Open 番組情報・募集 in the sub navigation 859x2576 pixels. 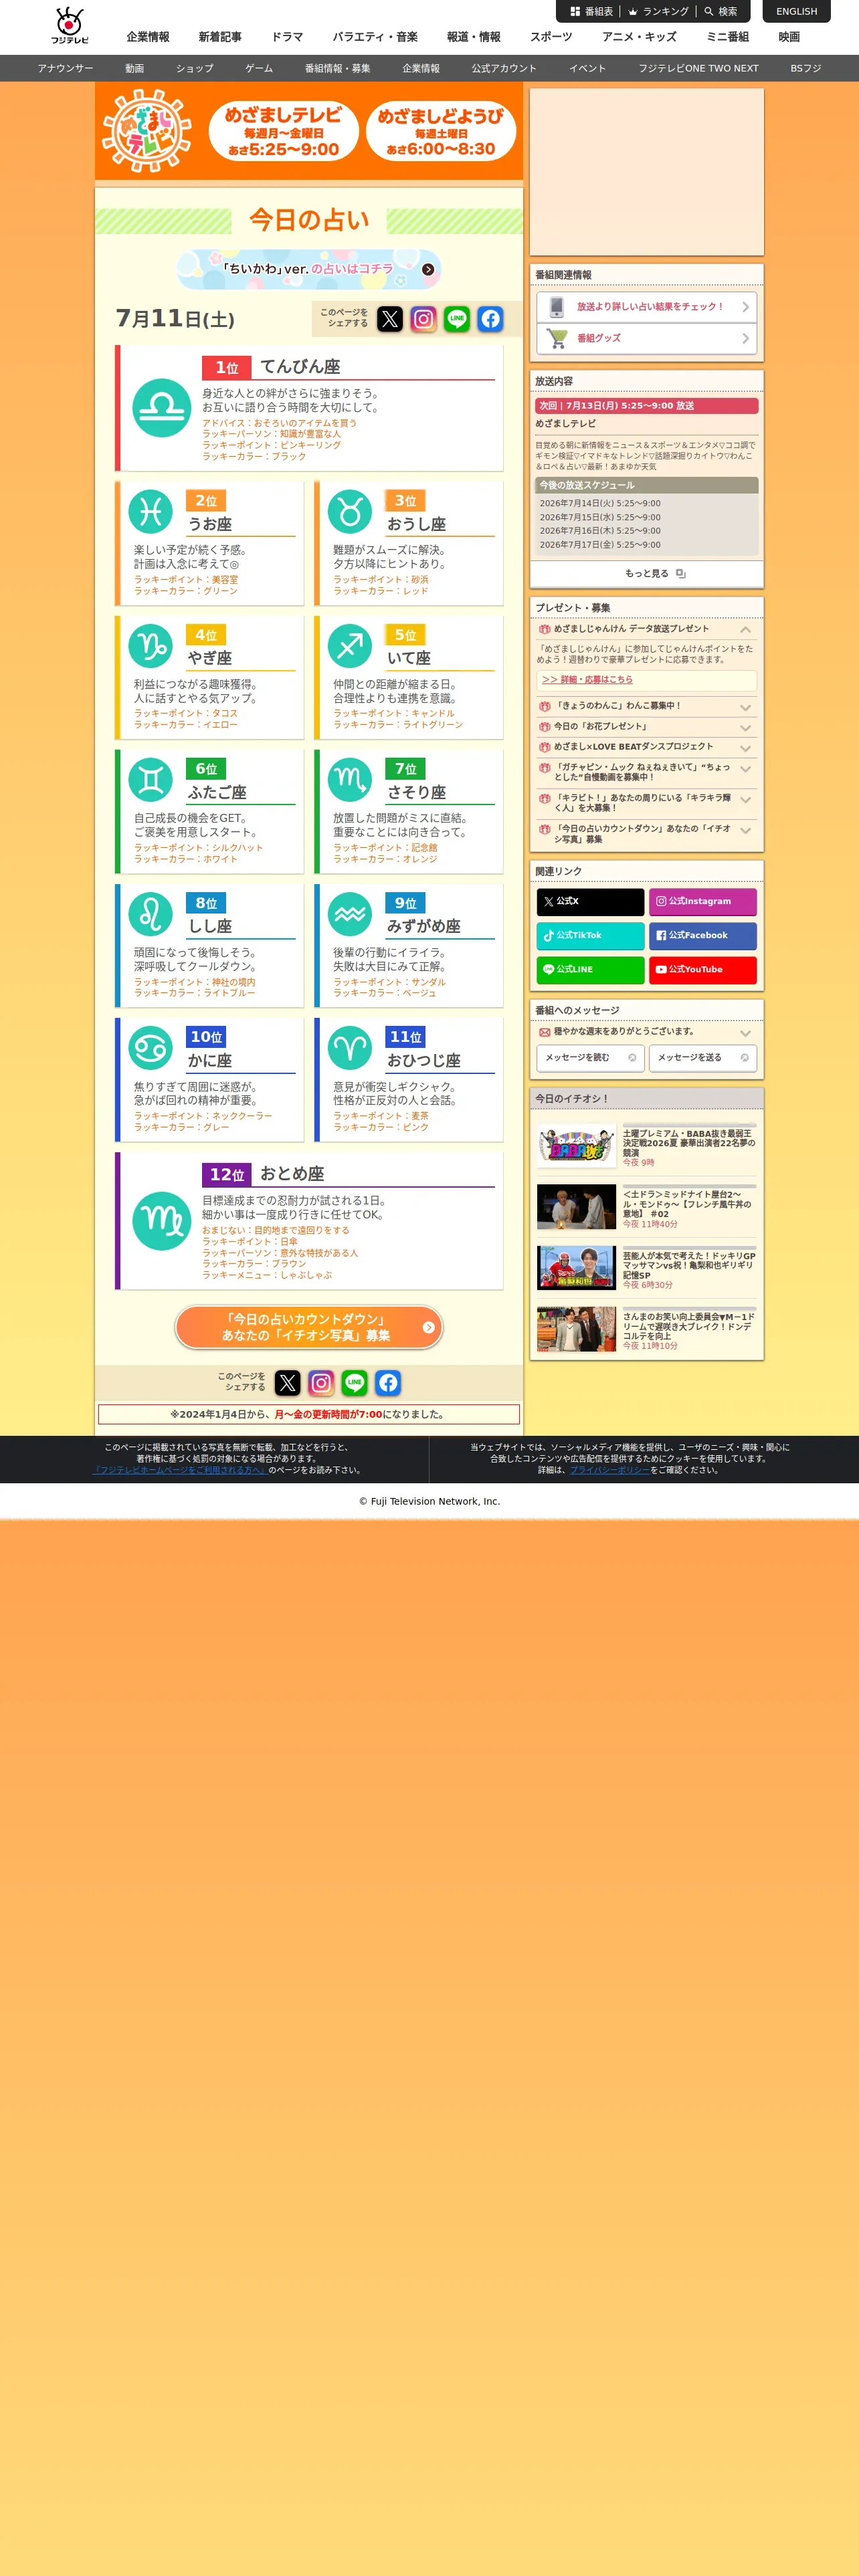338,68
